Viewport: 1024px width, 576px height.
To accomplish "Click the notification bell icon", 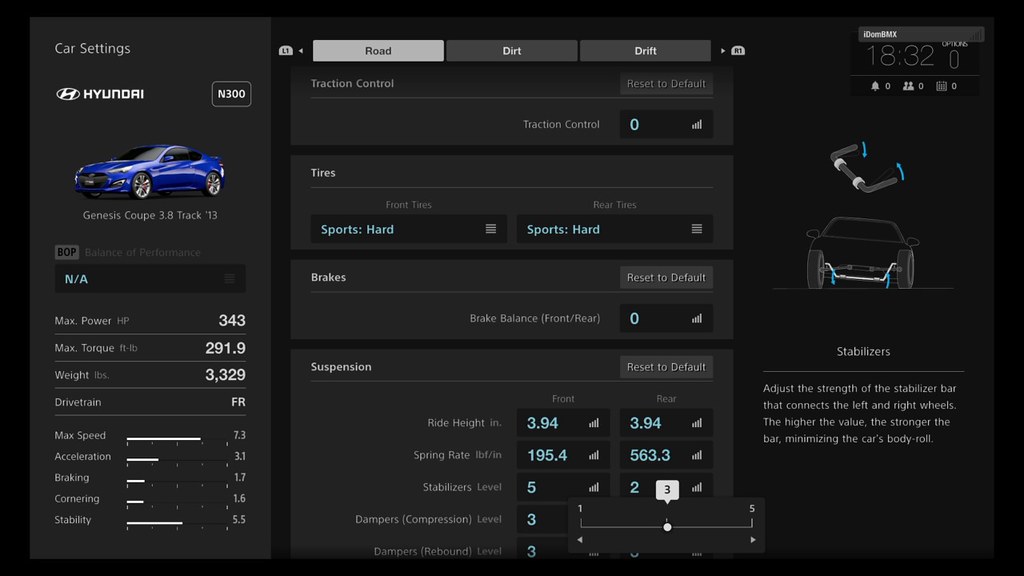I will 875,86.
